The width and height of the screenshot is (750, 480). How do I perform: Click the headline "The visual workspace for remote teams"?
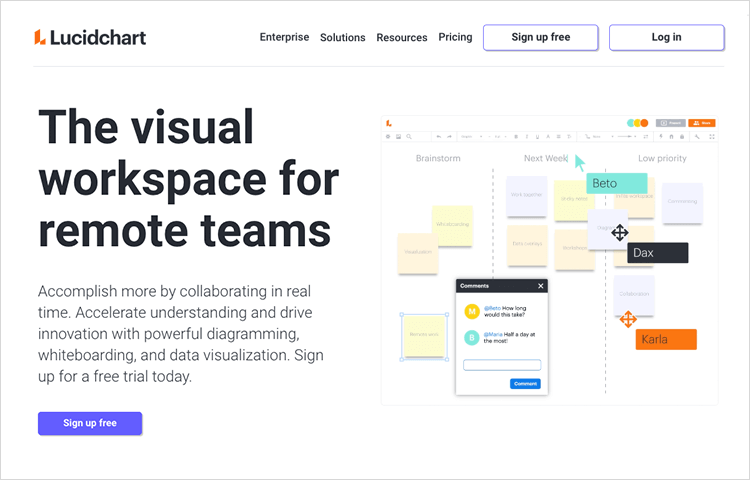pos(188,178)
